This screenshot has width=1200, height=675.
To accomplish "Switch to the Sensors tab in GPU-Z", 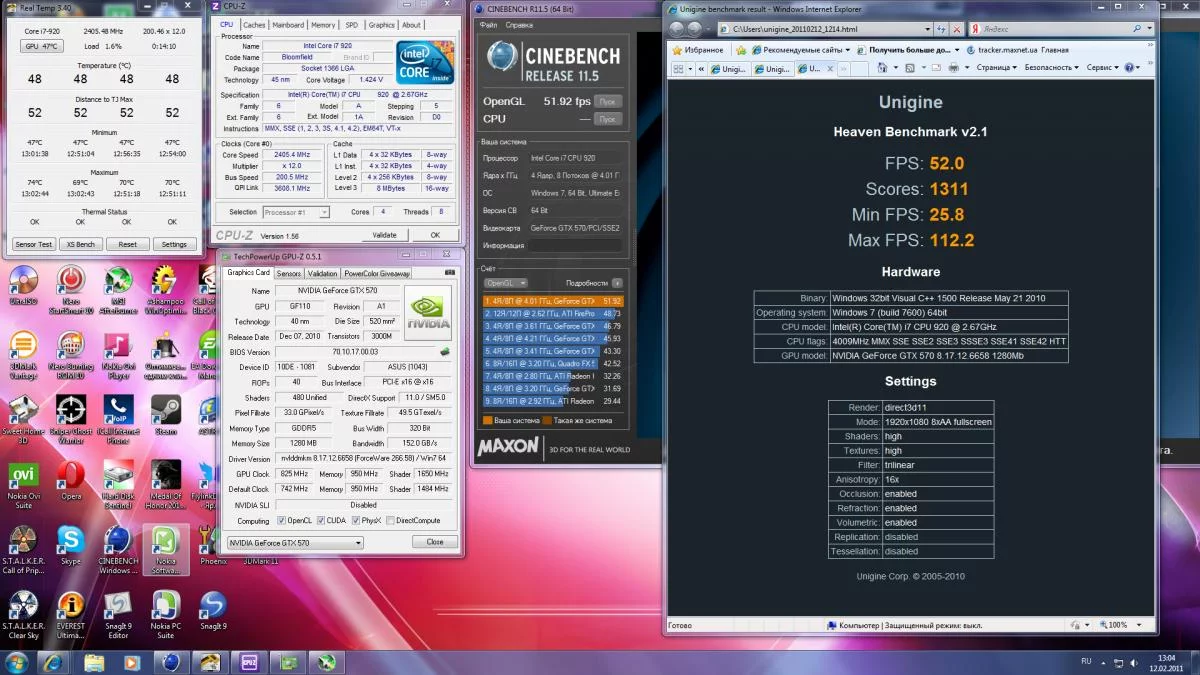I will pos(289,273).
